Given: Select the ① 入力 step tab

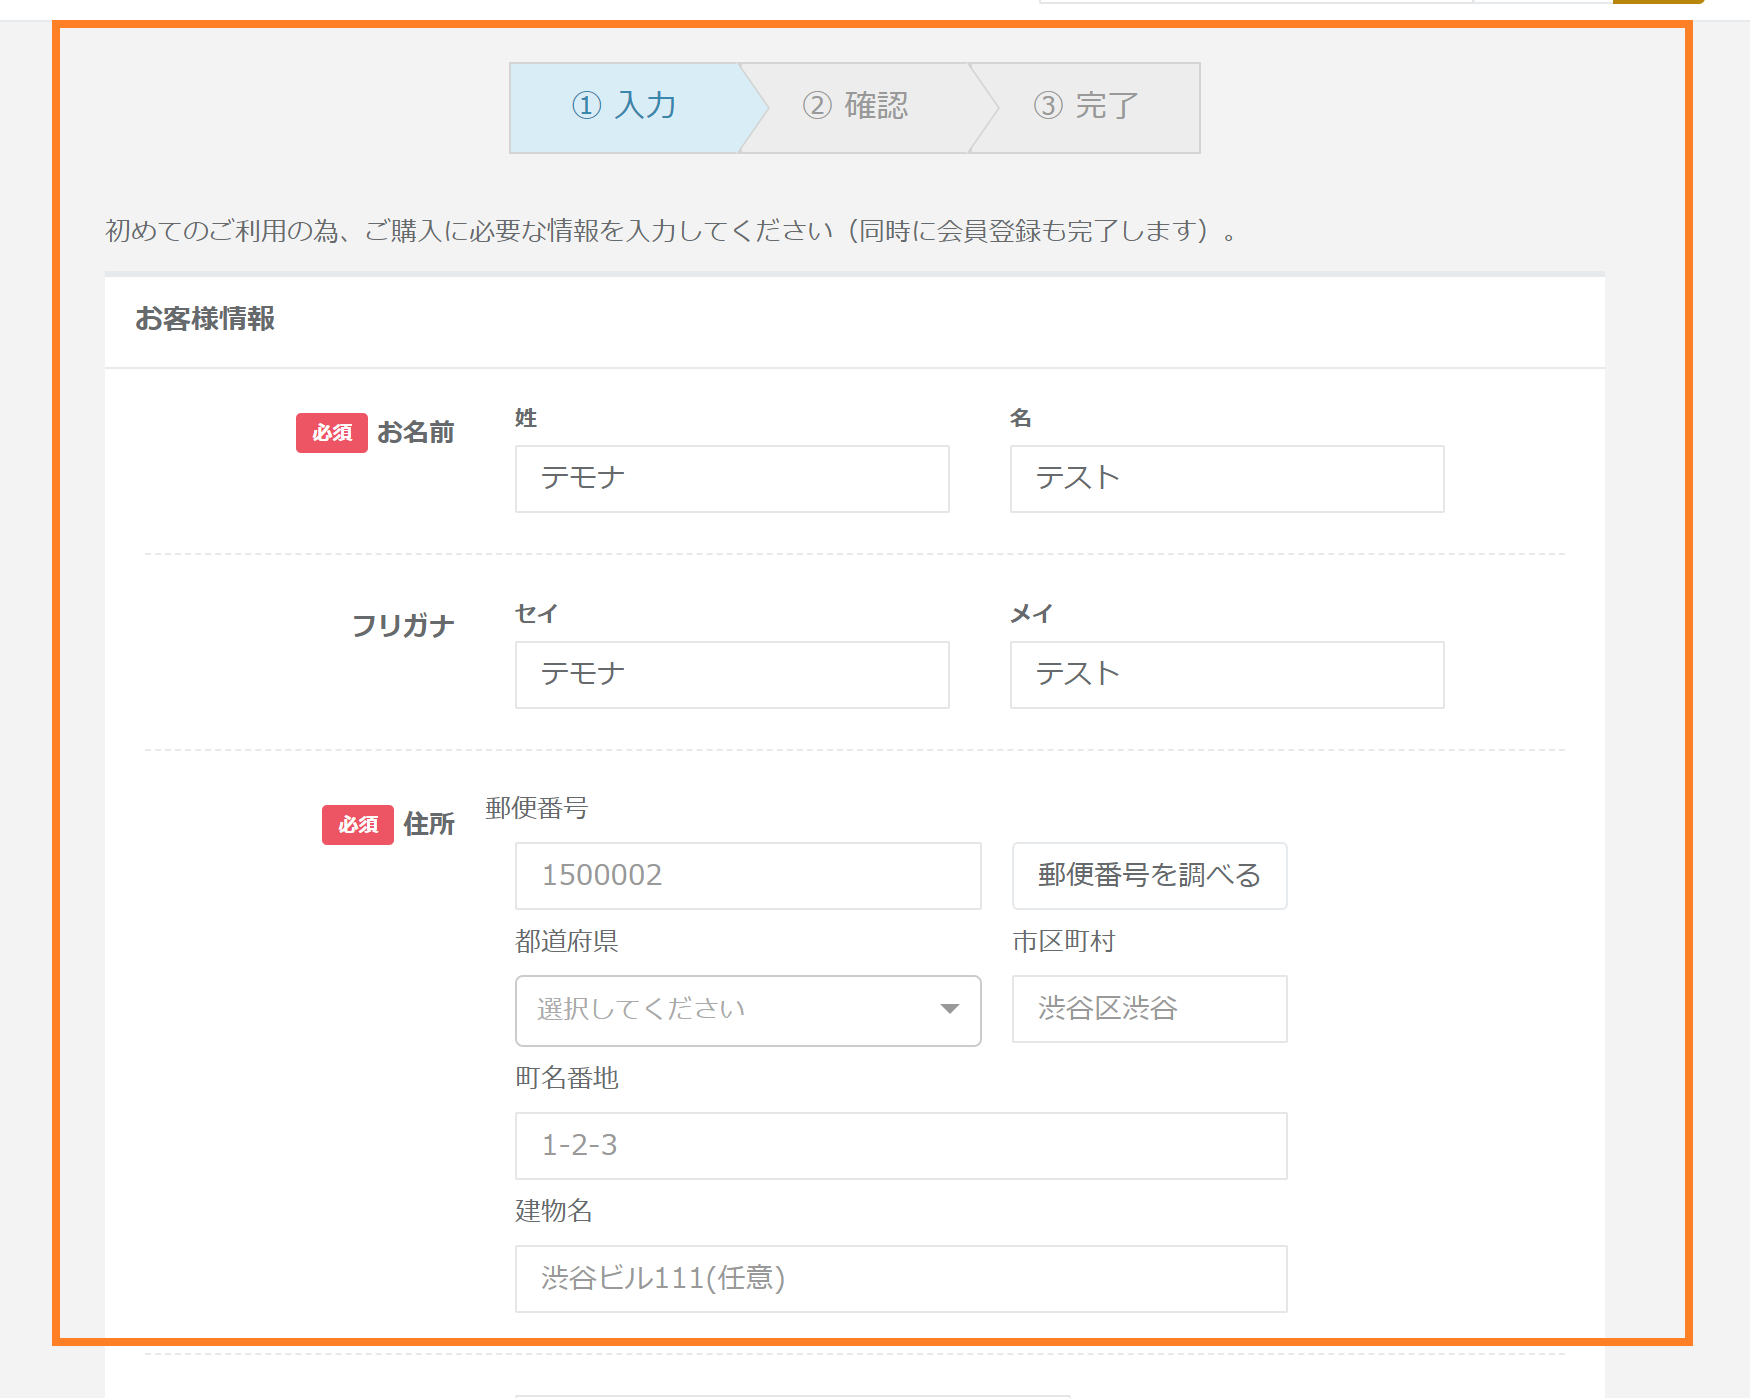Looking at the screenshot, I should coord(624,106).
